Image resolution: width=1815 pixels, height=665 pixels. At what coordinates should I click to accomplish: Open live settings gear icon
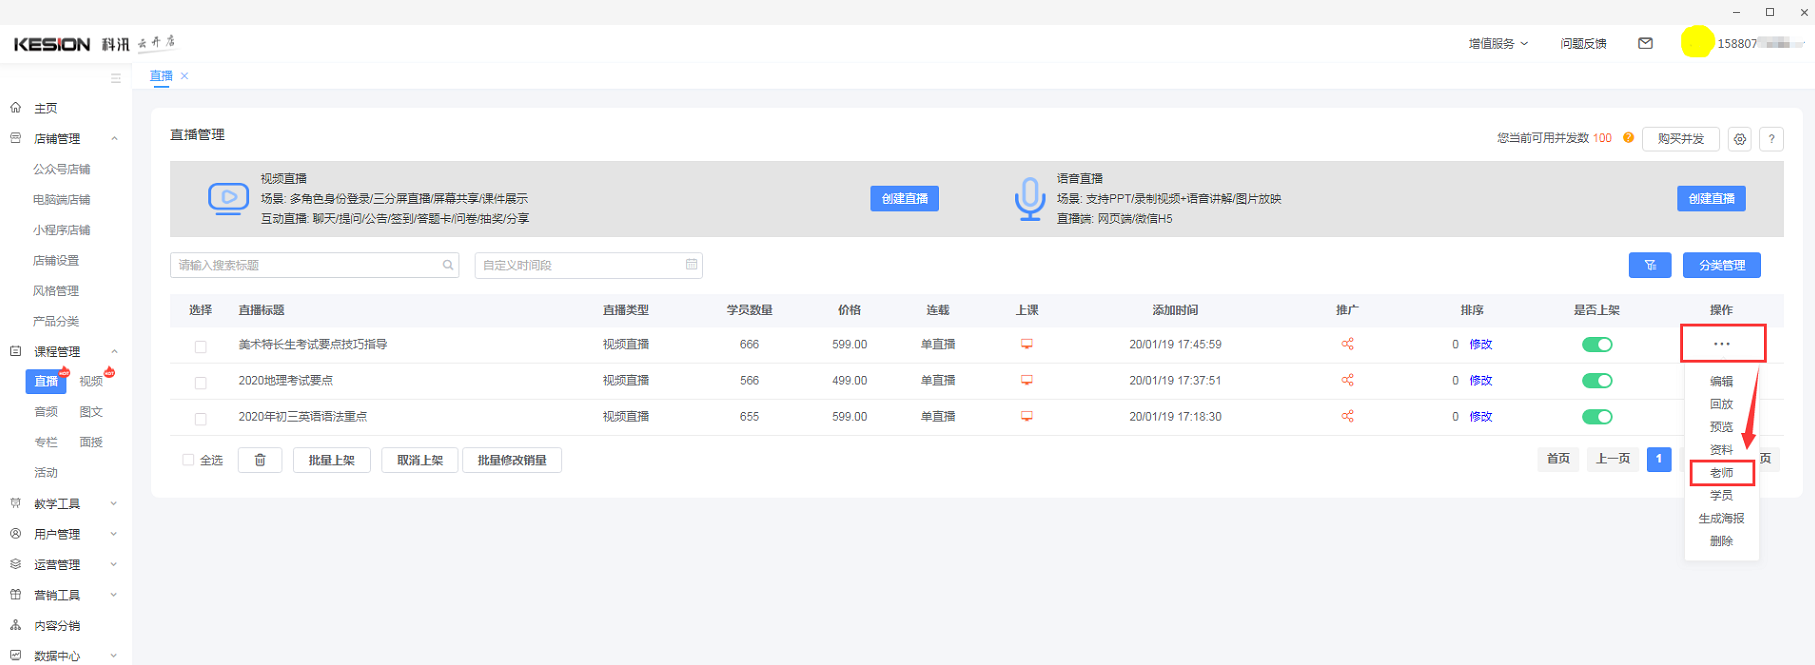(x=1740, y=139)
